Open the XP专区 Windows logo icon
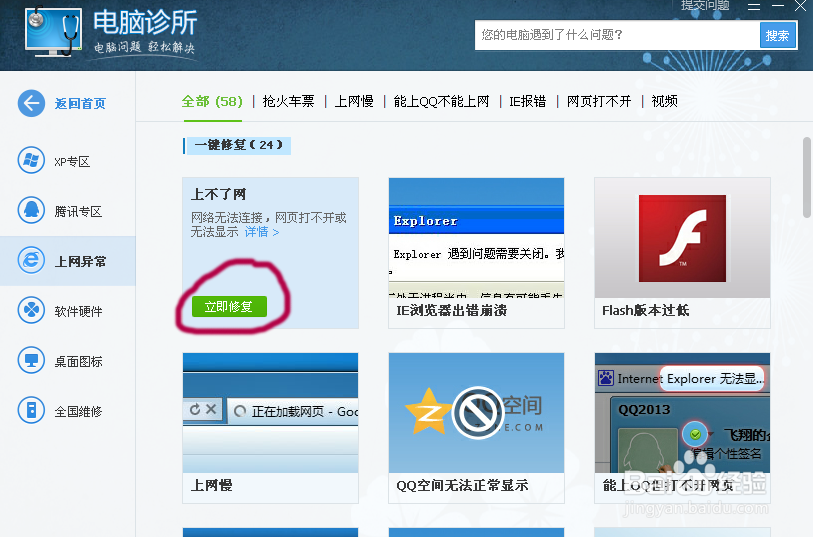This screenshot has width=813, height=537. pyautogui.click(x=31, y=160)
